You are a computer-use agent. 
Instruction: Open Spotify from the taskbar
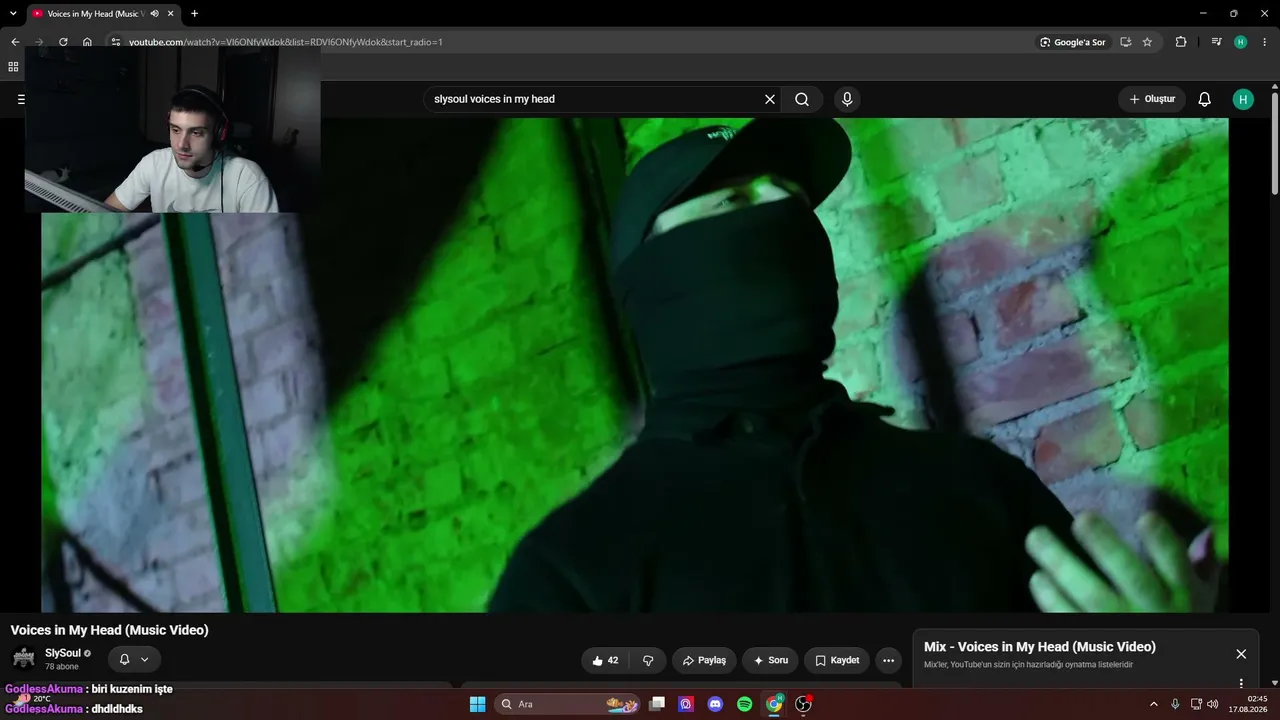tap(744, 704)
